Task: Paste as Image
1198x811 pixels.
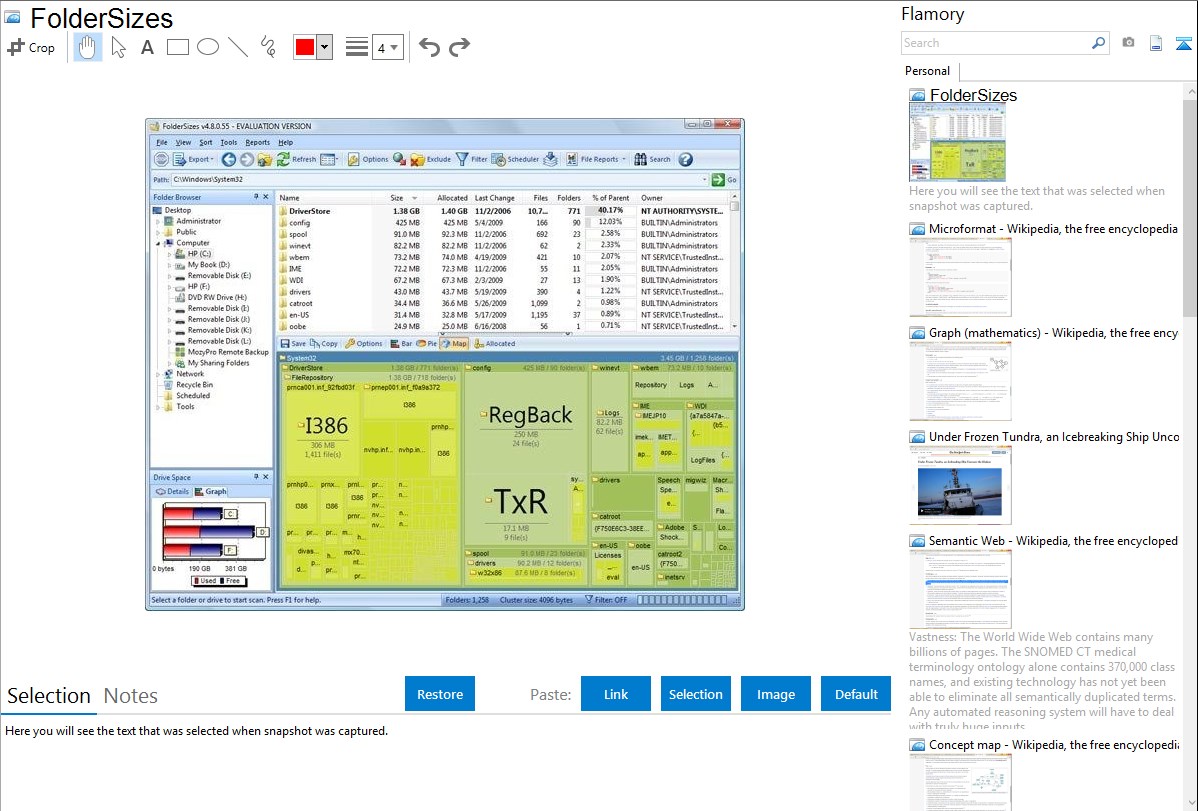Action: [775, 694]
